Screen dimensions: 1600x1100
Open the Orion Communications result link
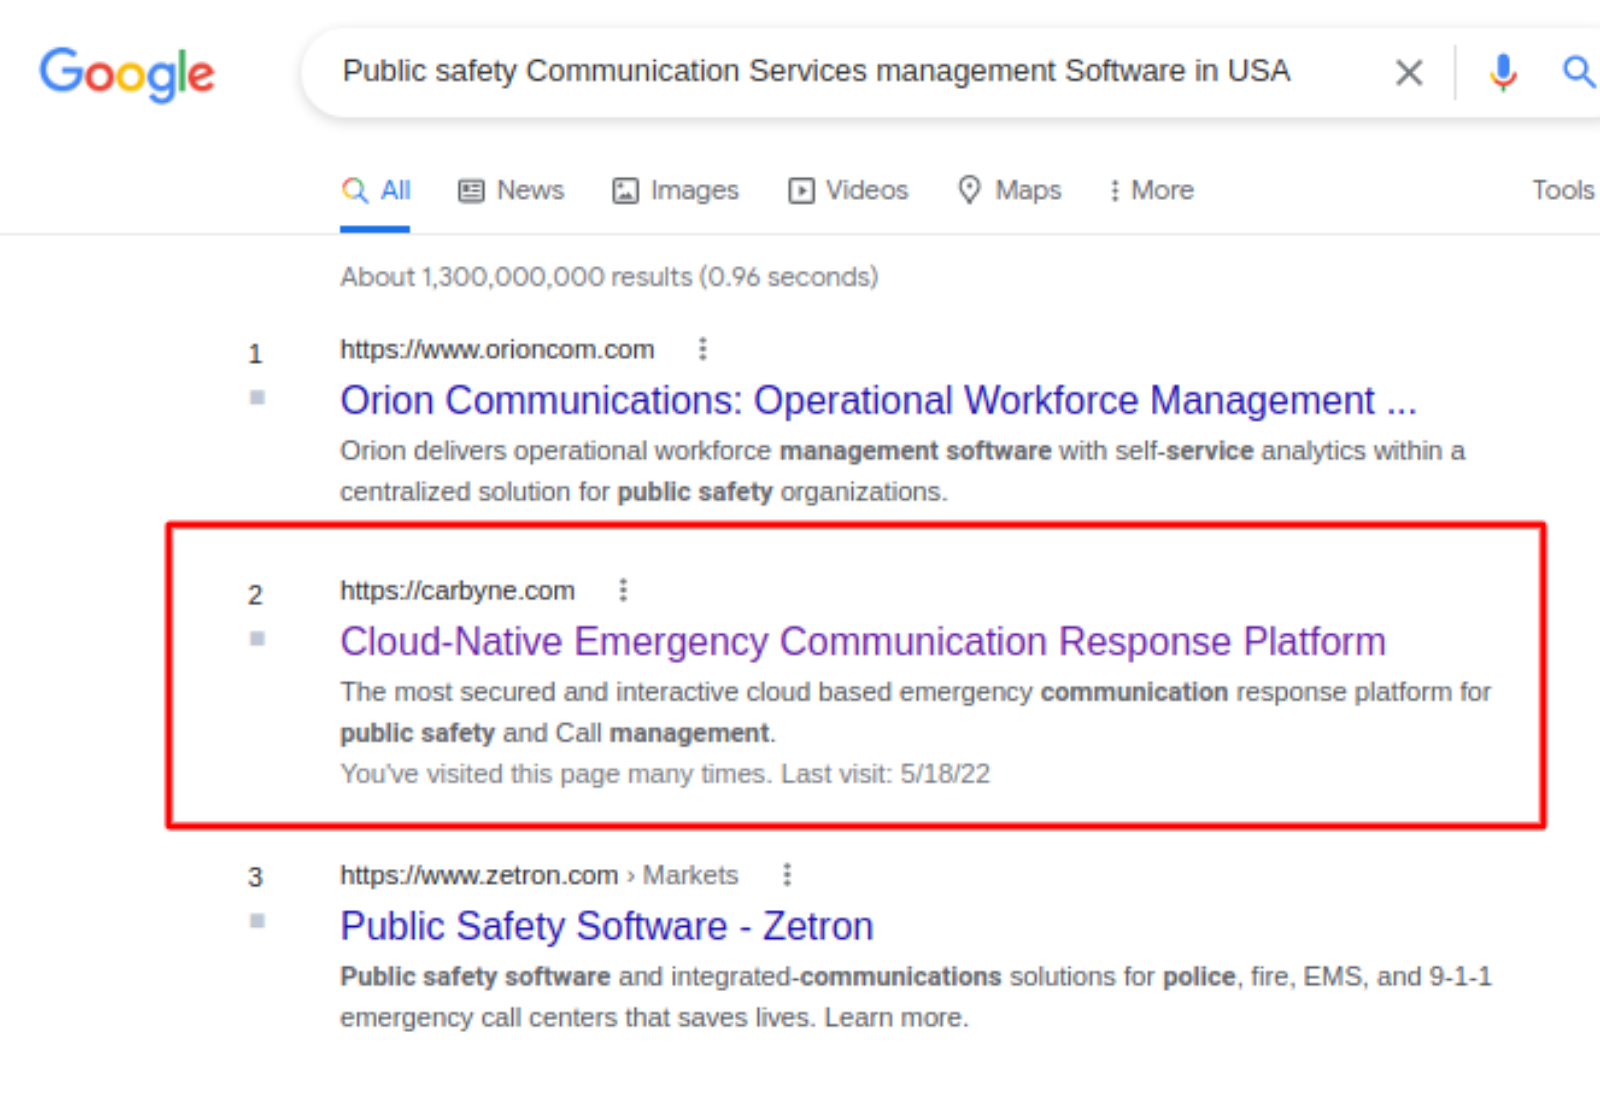pos(877,400)
